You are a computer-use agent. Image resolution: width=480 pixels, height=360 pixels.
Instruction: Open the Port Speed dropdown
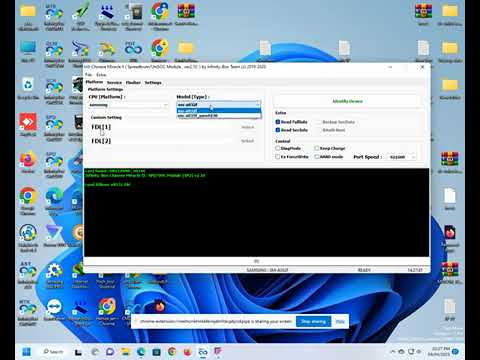click(x=402, y=157)
